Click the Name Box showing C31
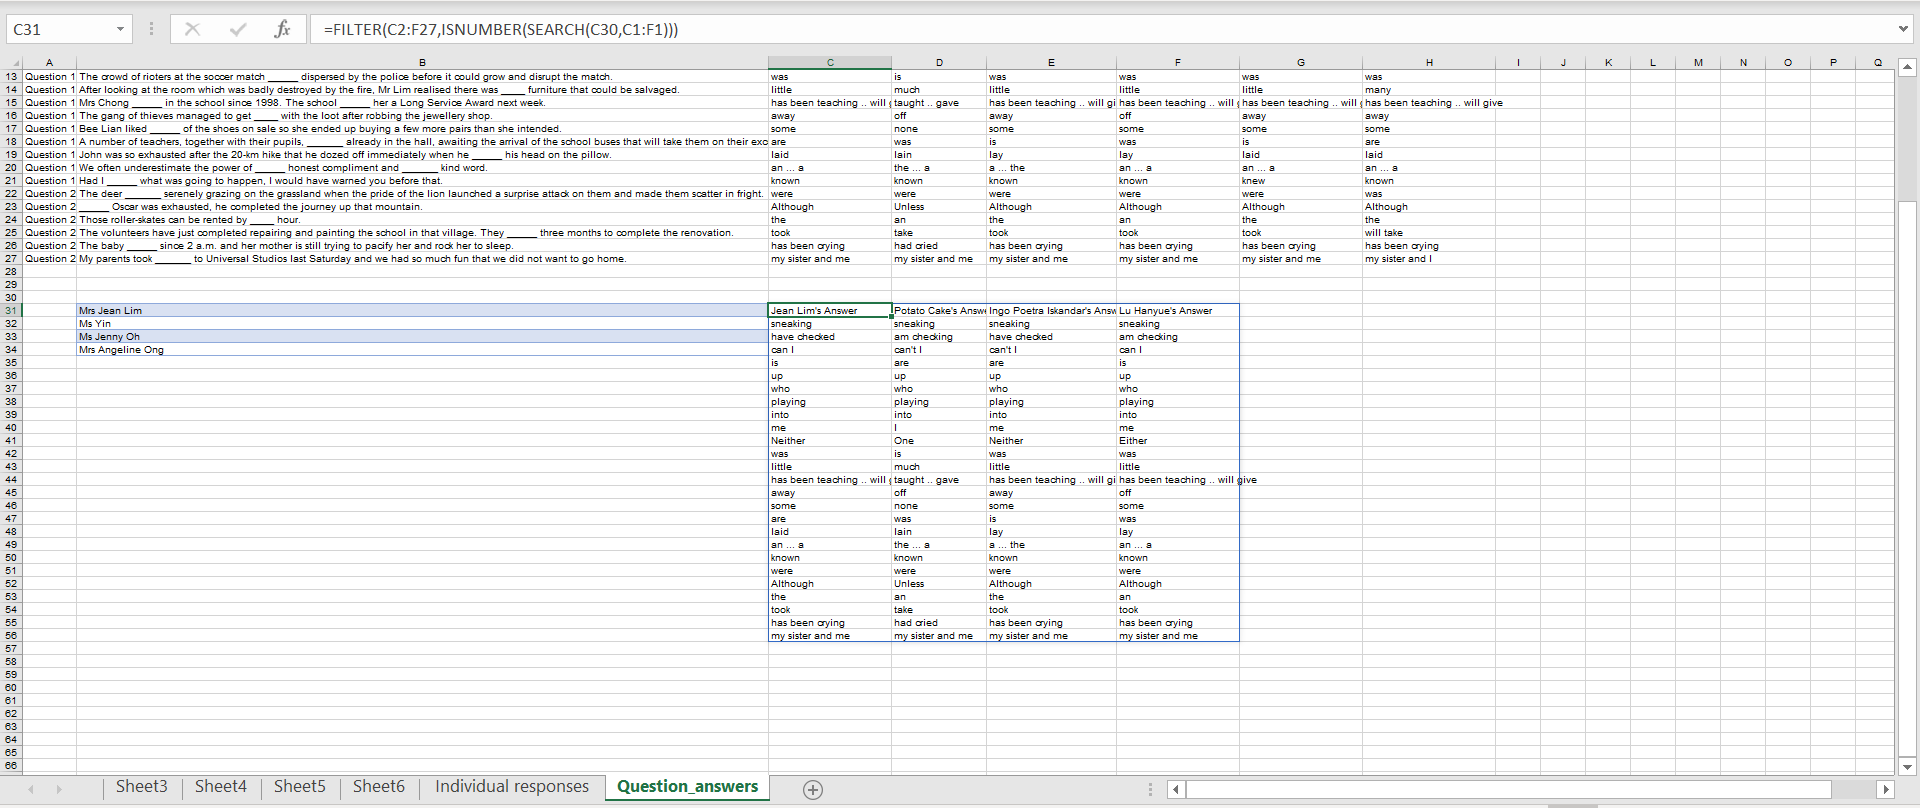 [x=58, y=29]
